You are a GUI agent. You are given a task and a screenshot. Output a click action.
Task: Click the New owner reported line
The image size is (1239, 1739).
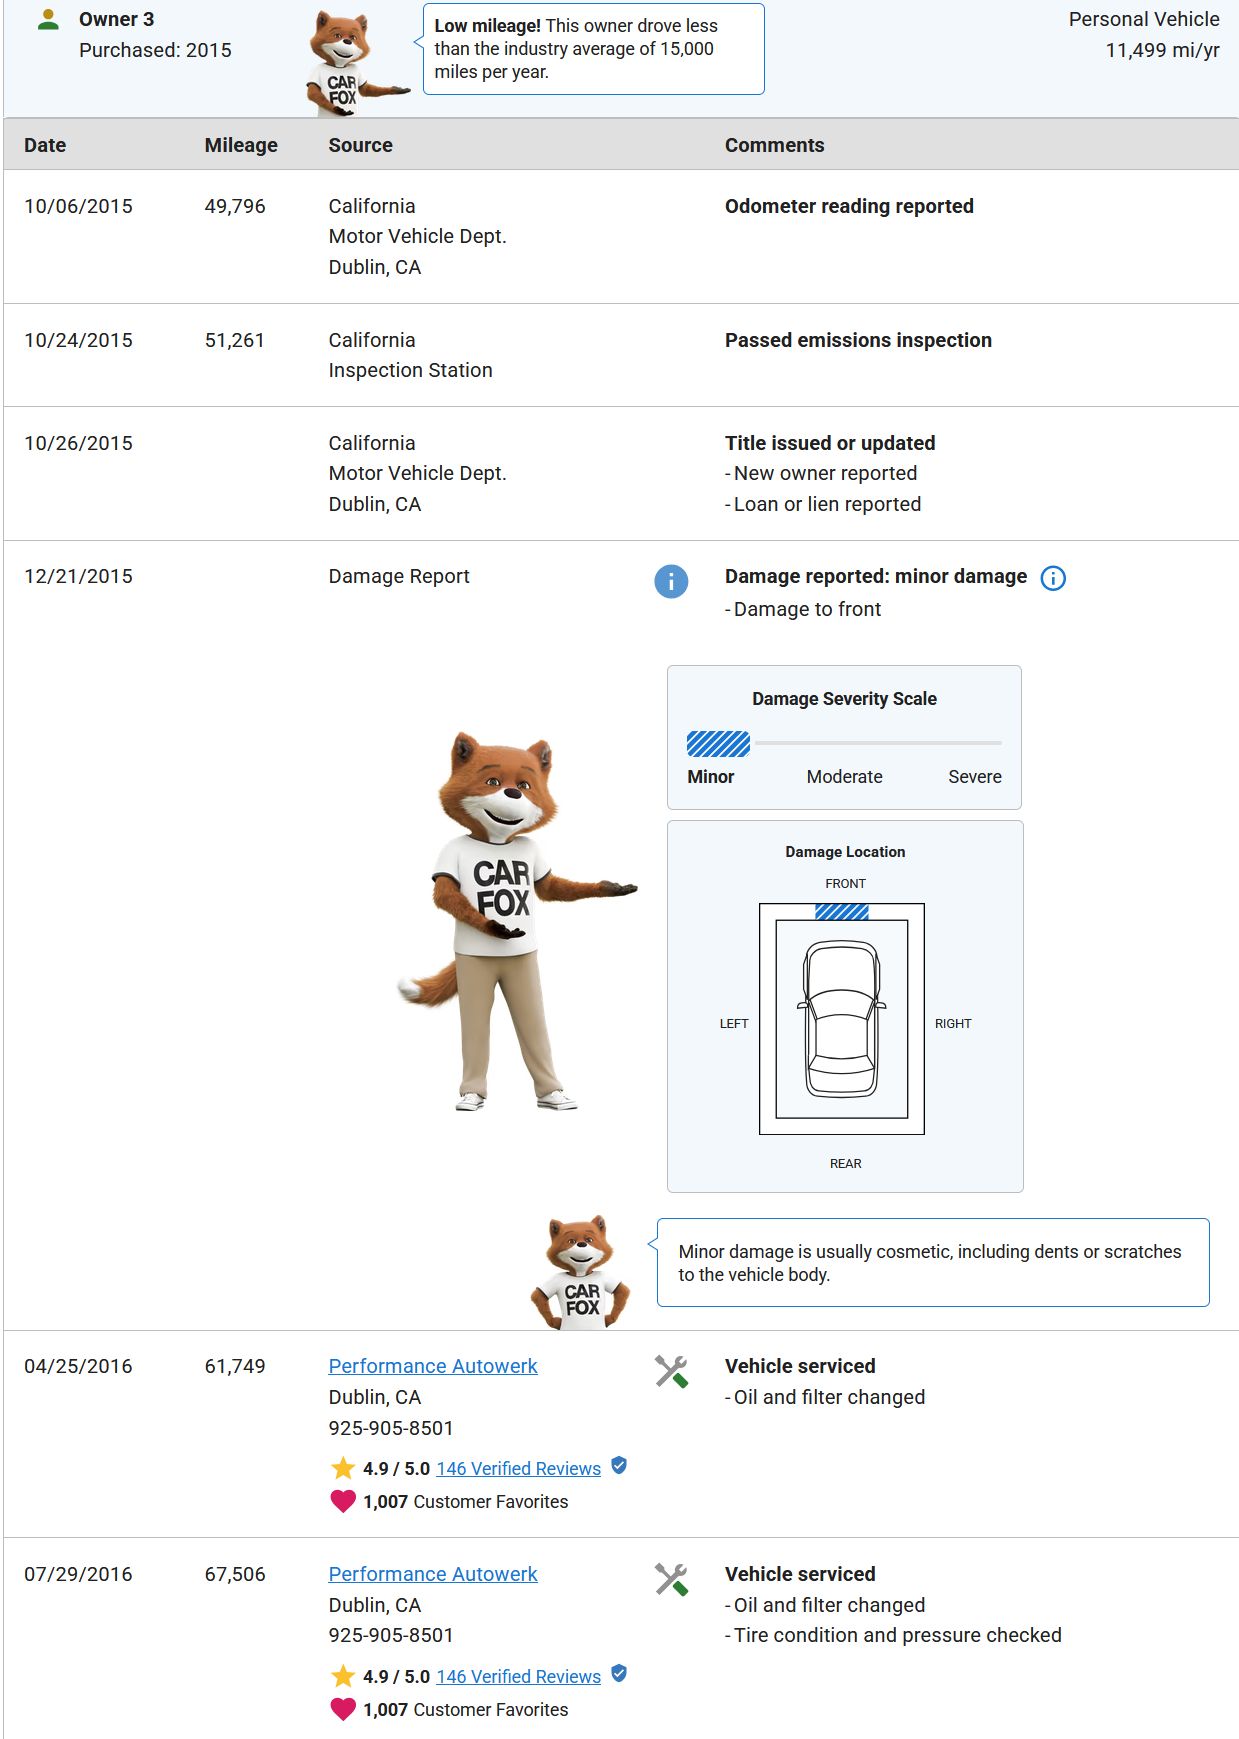(x=821, y=473)
